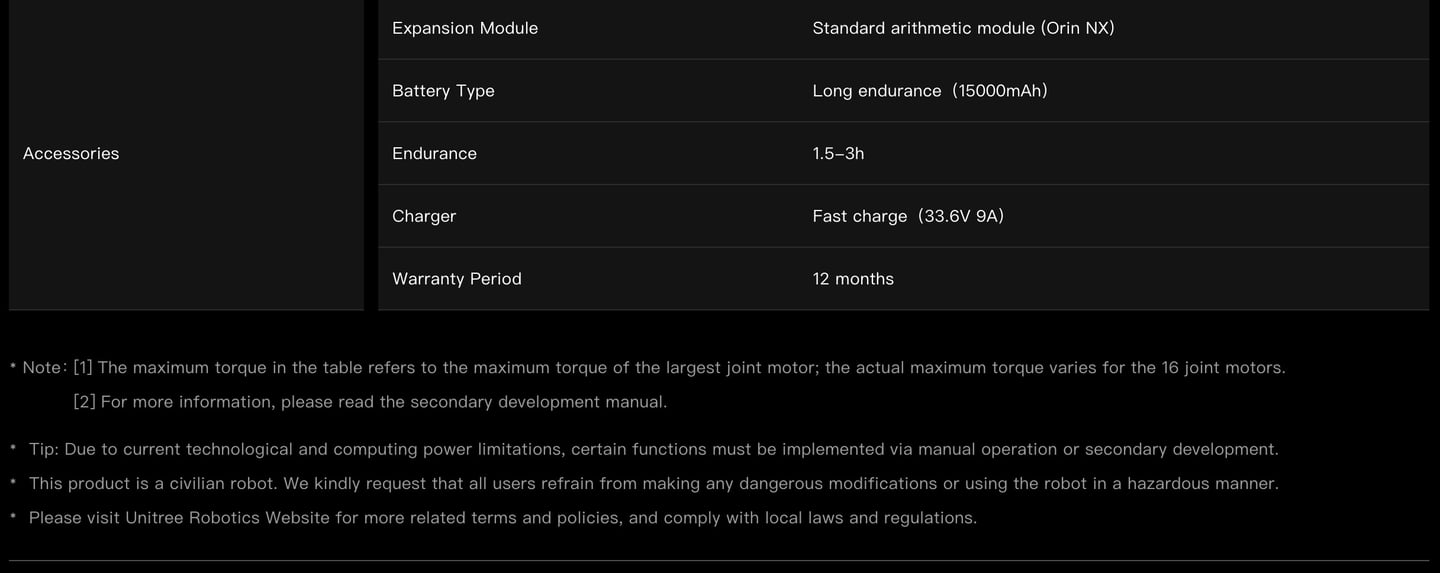This screenshot has height=573, width=1440.
Task: Click the word Note at the start of the notes
Action: pos(42,368)
